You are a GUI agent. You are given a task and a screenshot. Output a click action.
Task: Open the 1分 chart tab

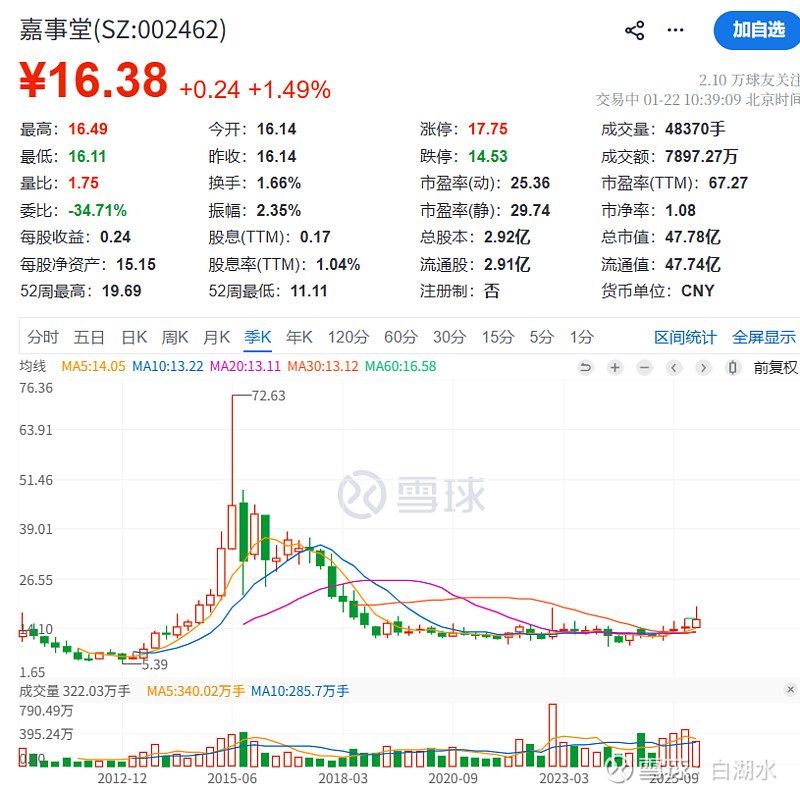(x=582, y=337)
